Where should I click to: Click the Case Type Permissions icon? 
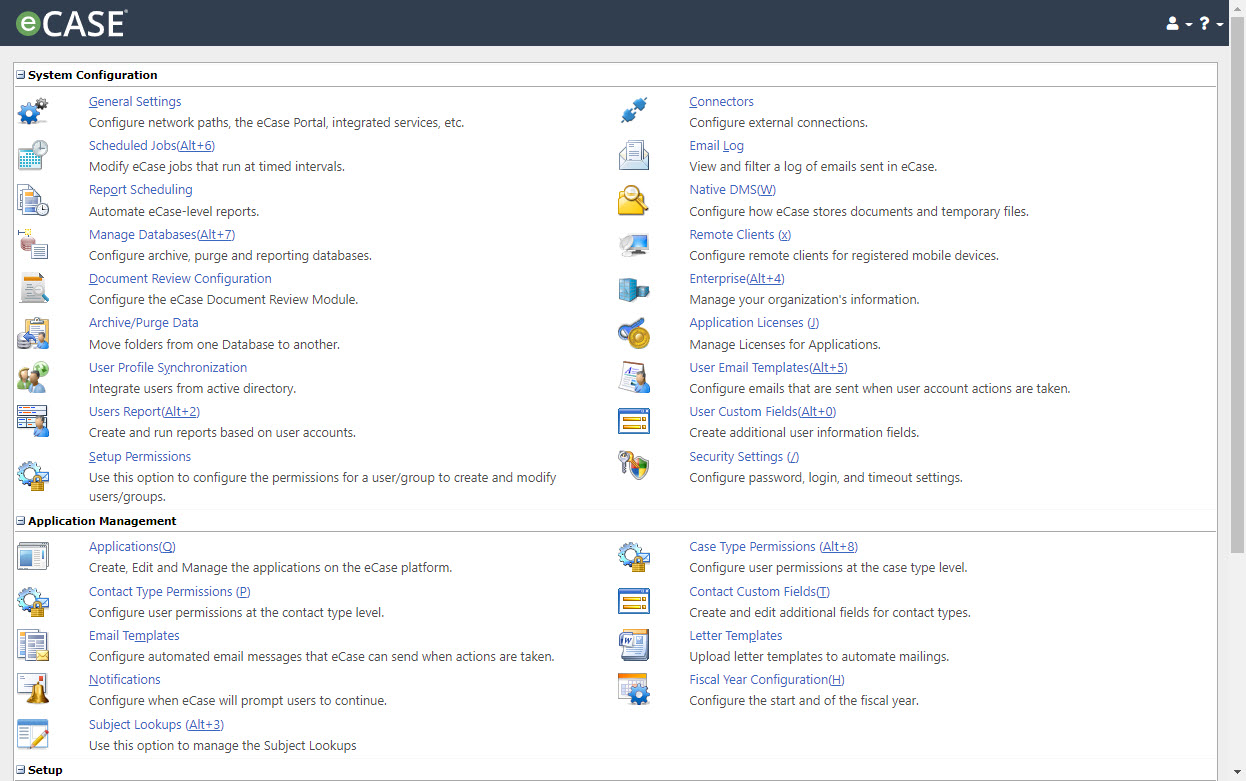click(x=634, y=556)
